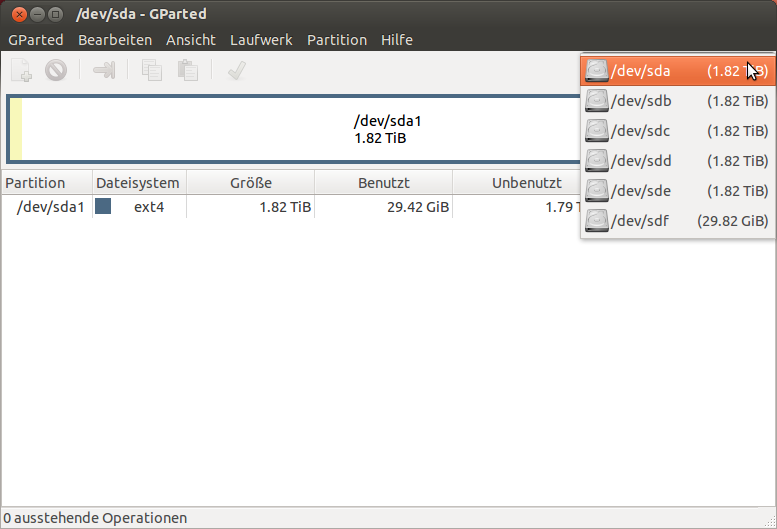Image resolution: width=777 pixels, height=529 pixels.
Task: Sort by Unbenutzt column header
Action: [516, 183]
